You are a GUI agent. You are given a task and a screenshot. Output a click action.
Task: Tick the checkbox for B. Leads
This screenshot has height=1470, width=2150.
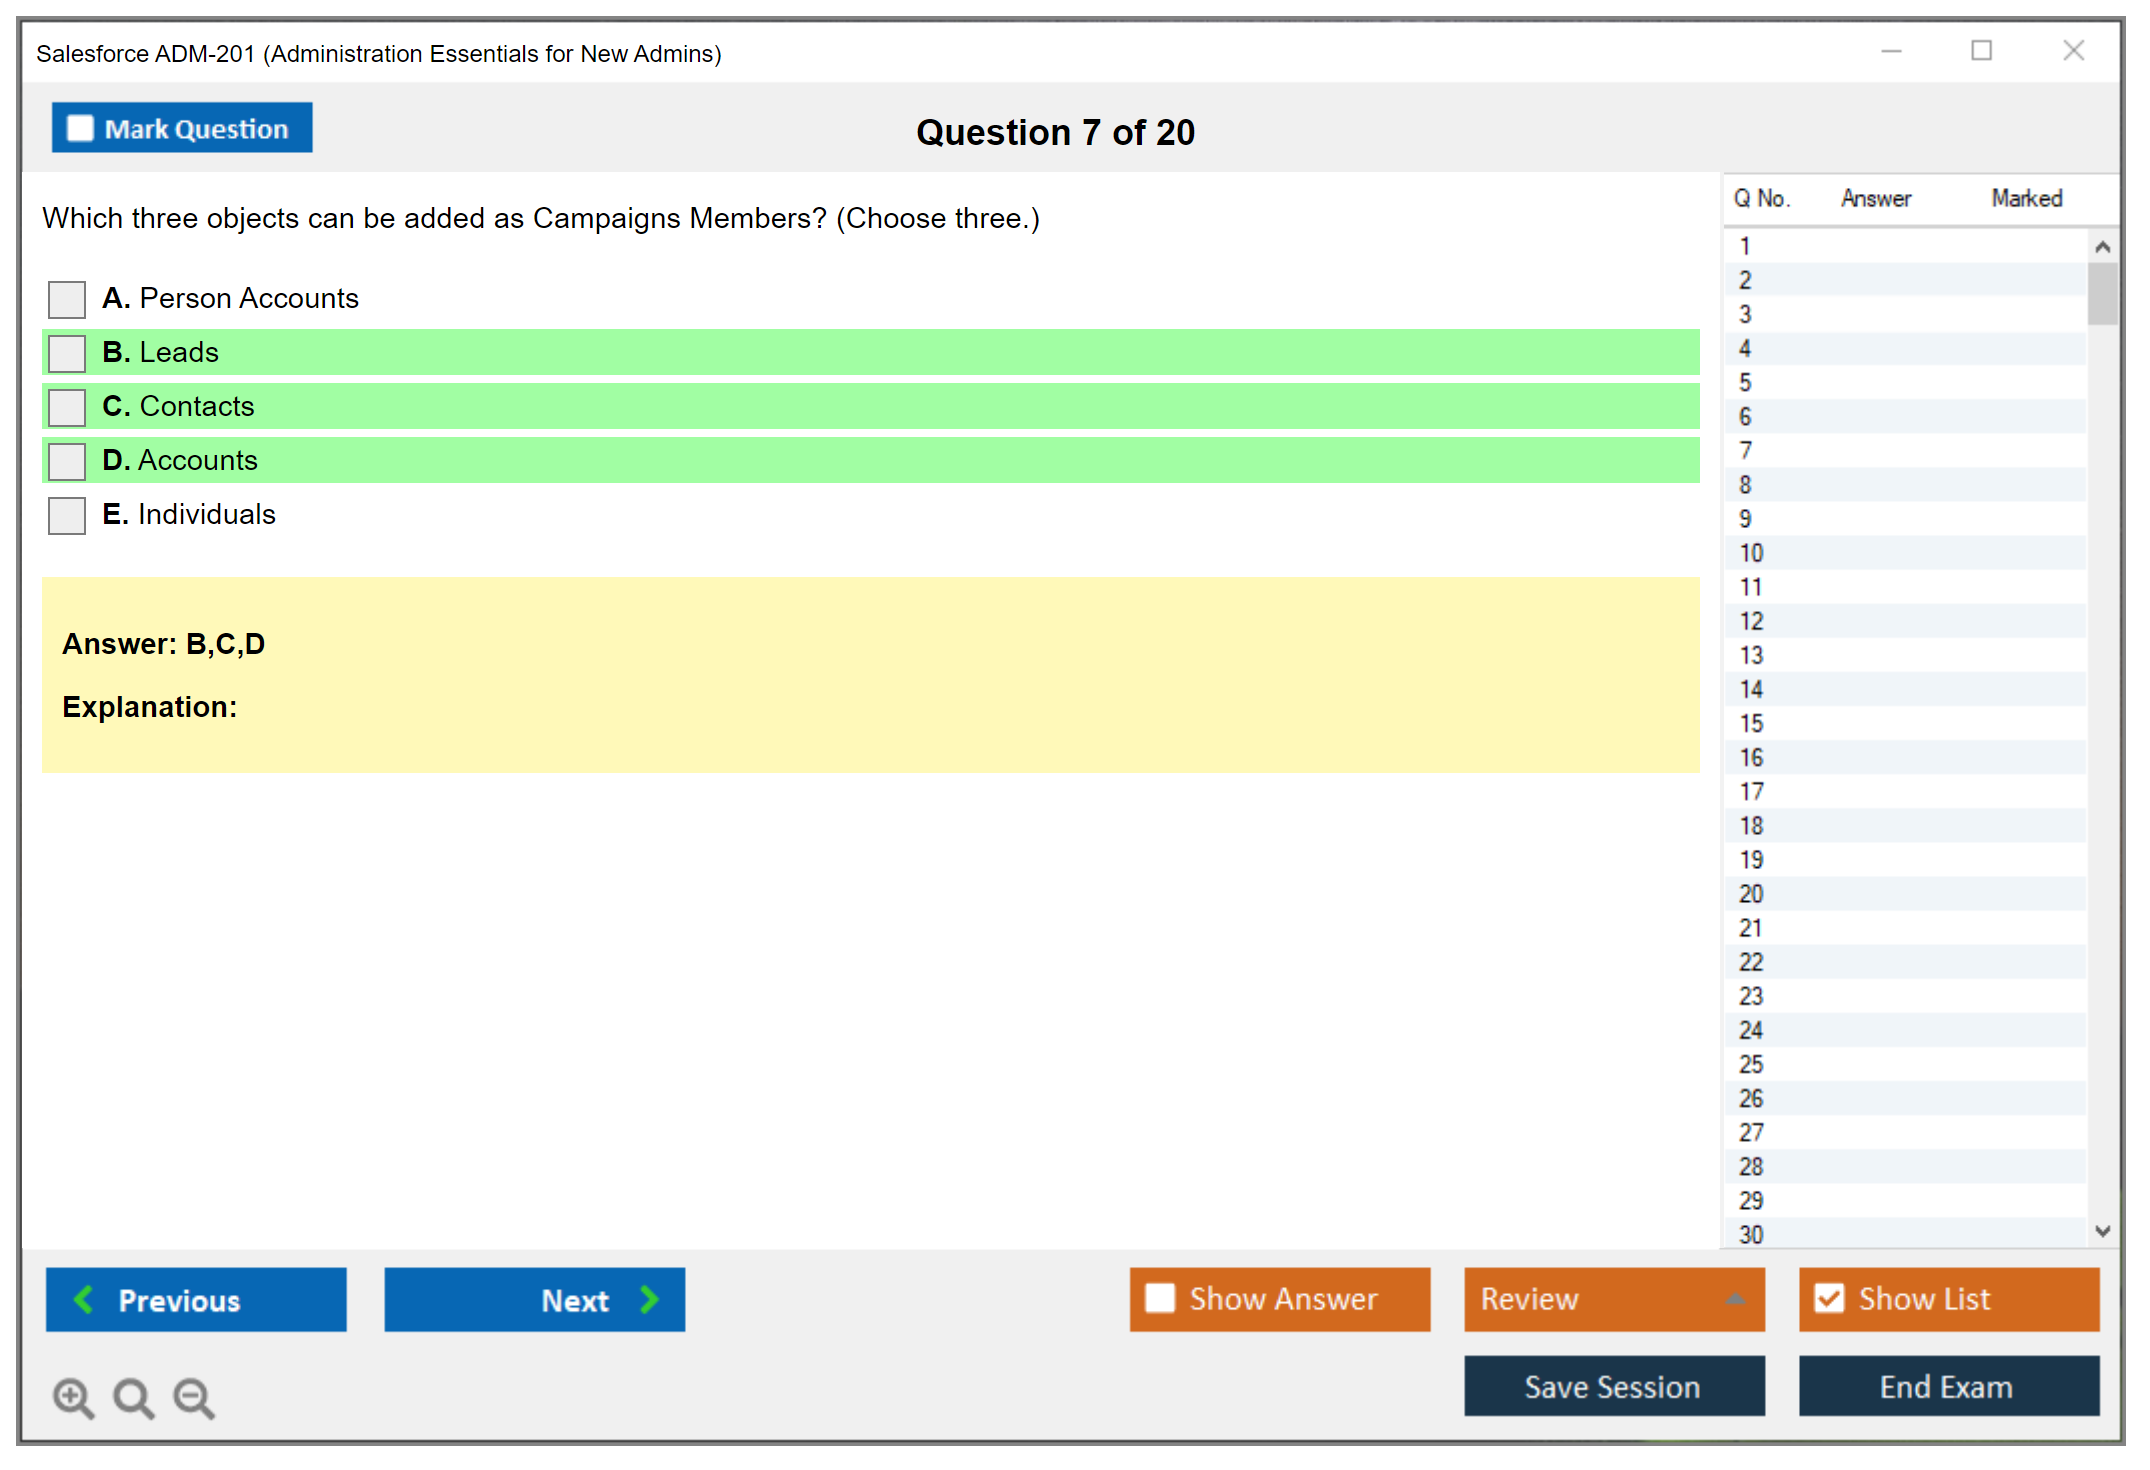pyautogui.click(x=67, y=353)
